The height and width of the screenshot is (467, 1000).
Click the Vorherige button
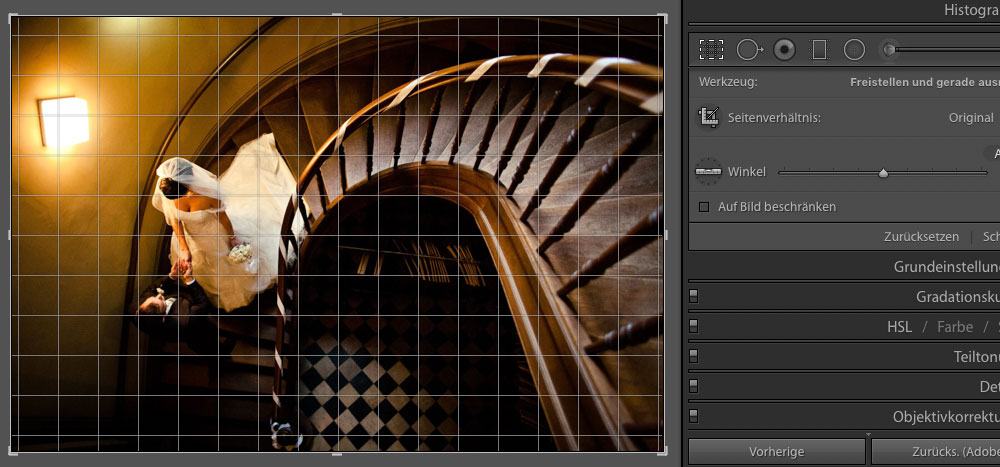pos(776,452)
